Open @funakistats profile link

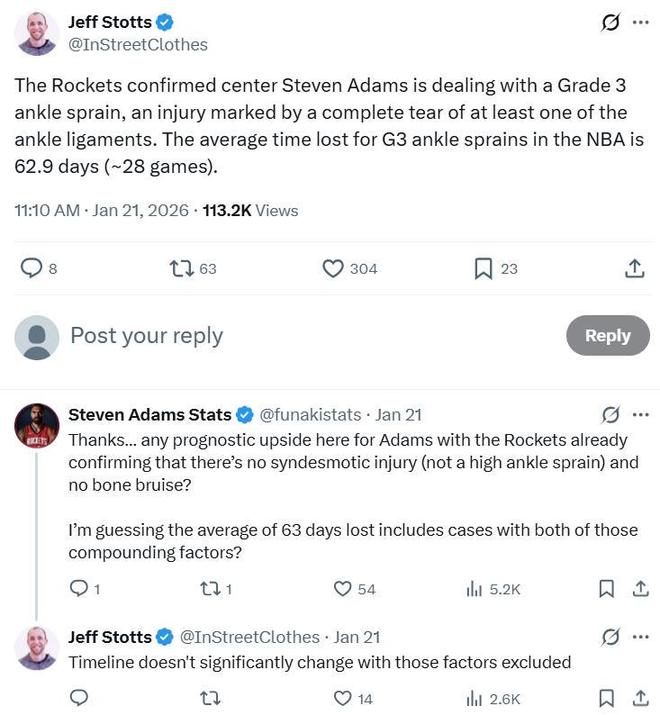[313, 414]
